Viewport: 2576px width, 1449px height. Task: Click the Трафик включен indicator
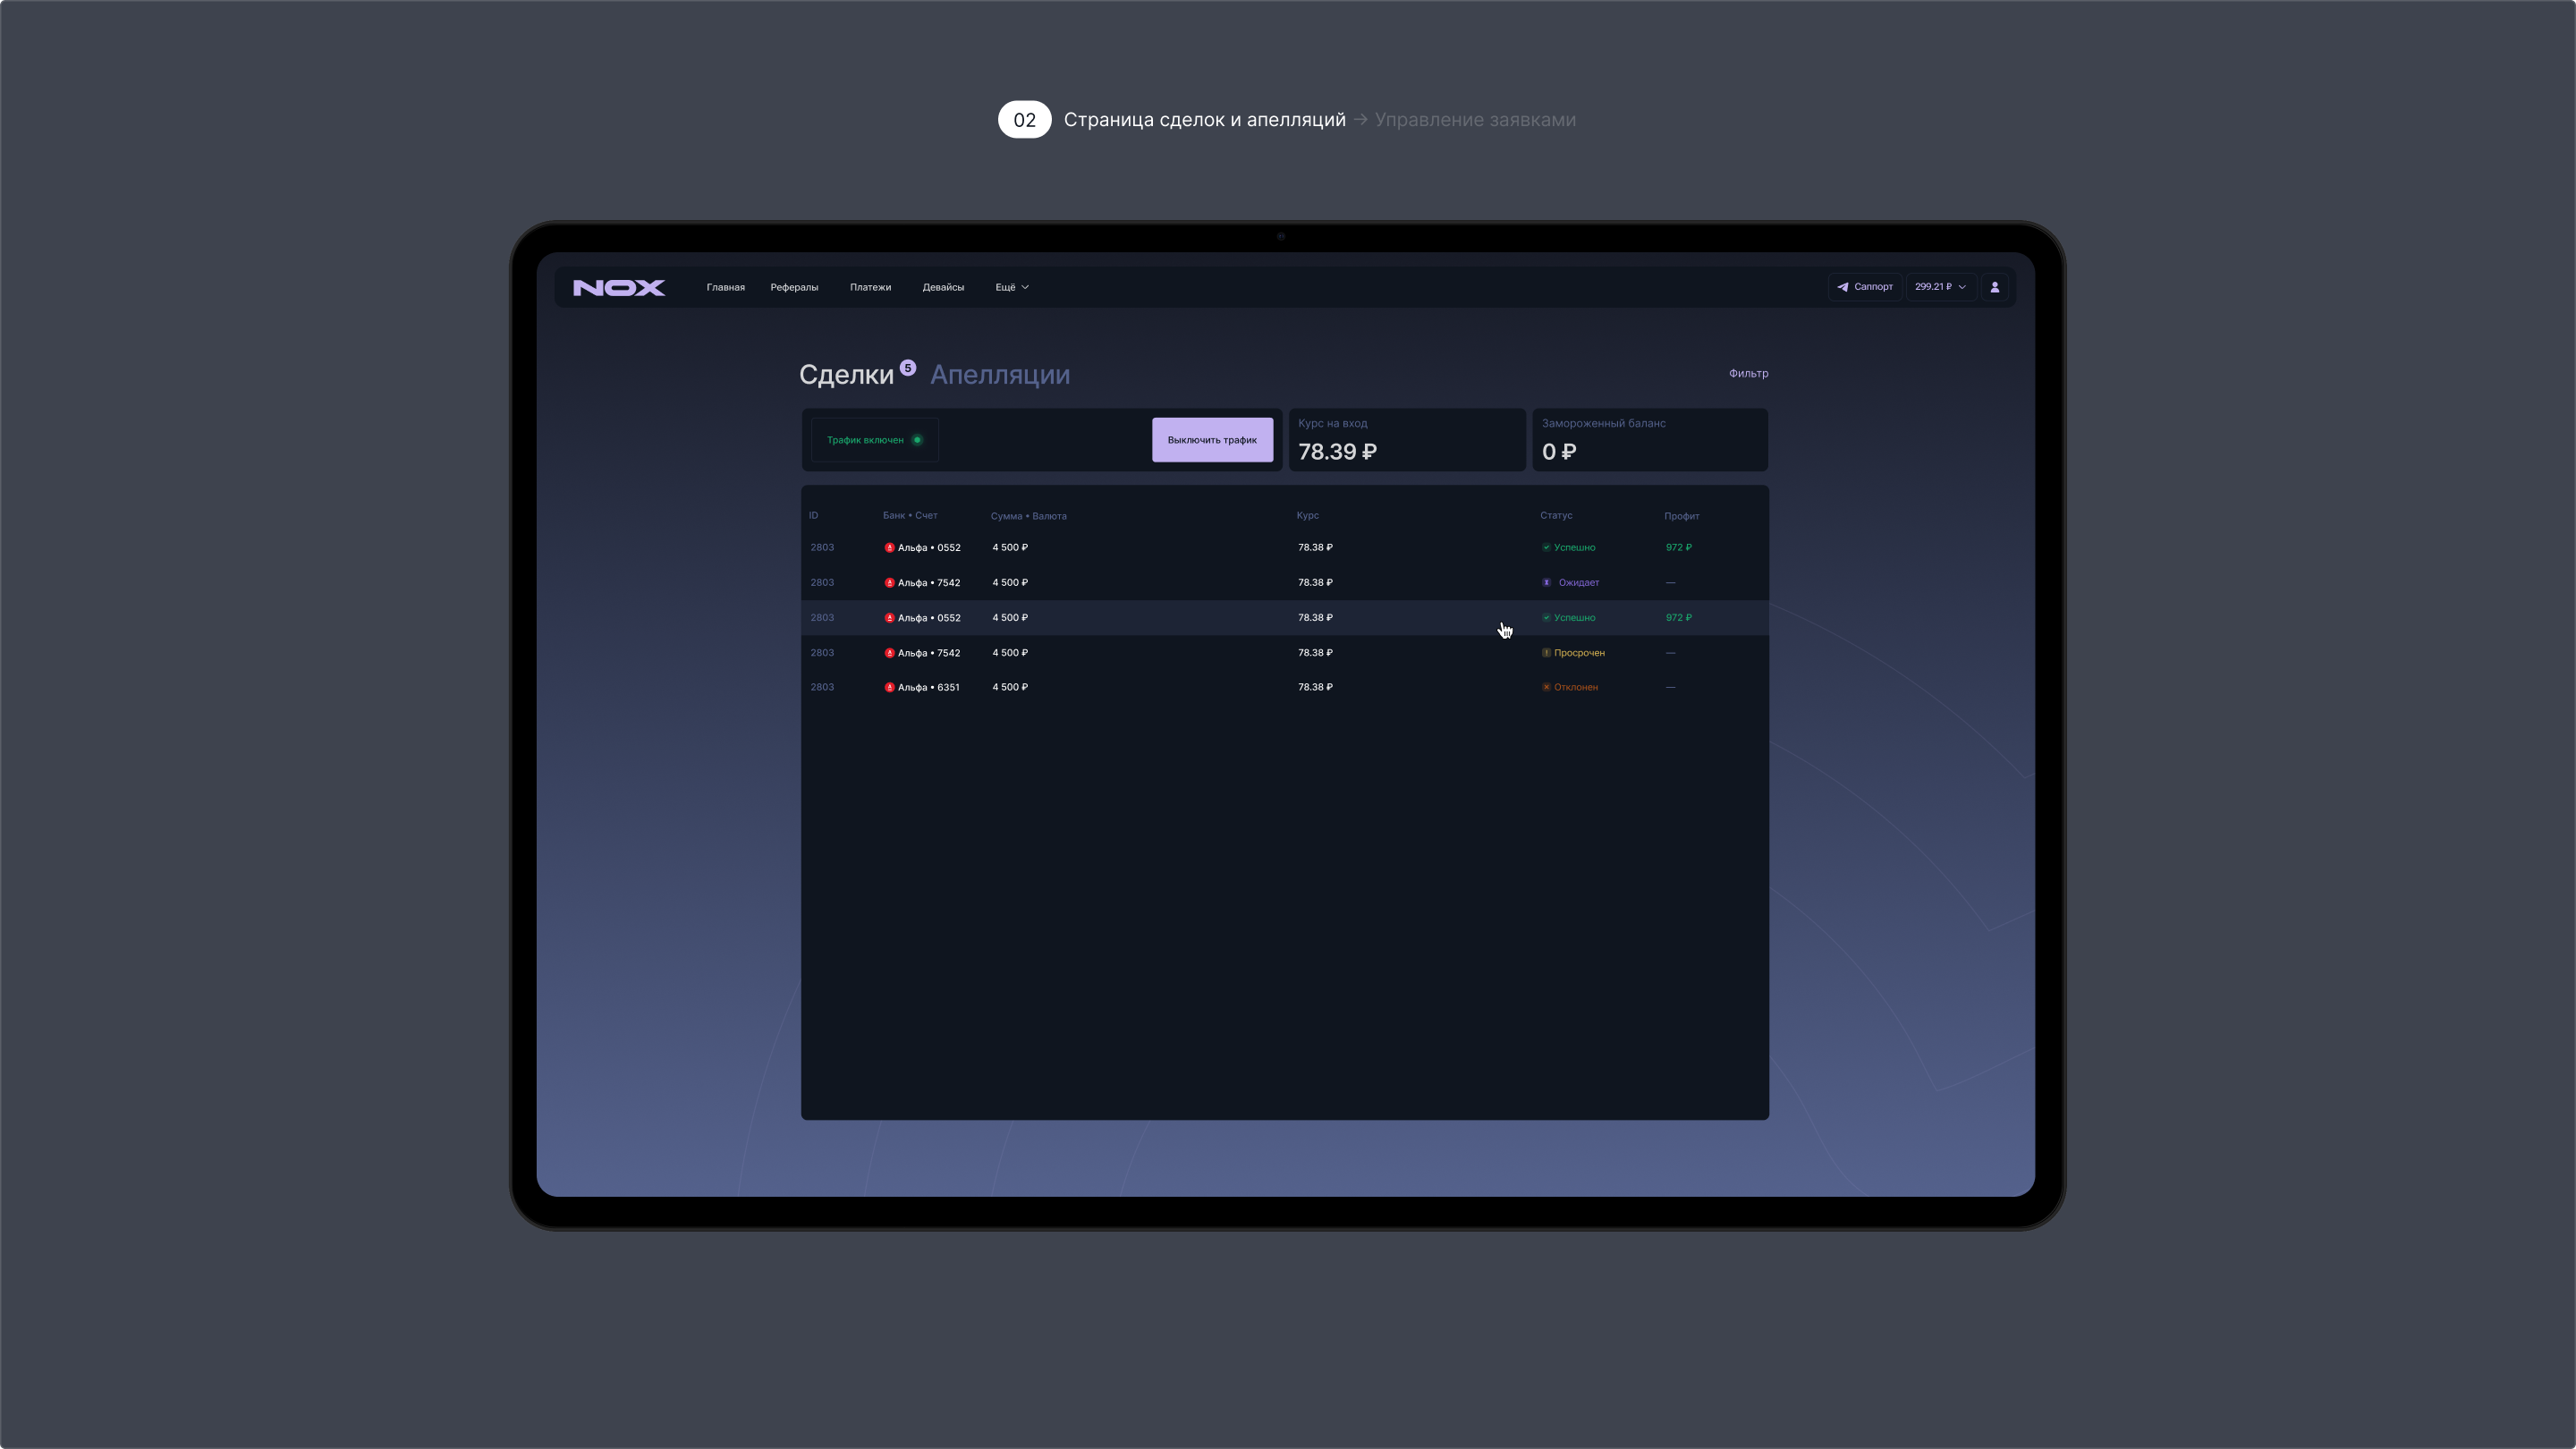click(x=874, y=440)
